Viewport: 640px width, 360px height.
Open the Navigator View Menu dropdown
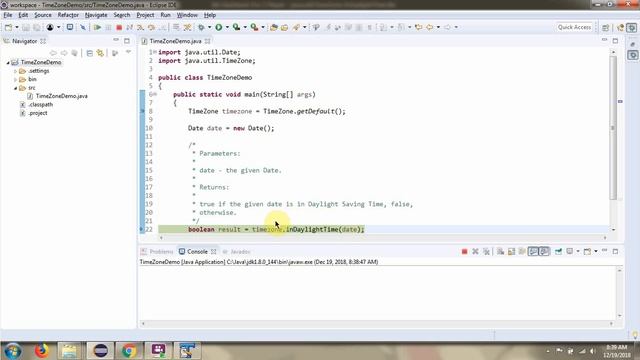tap(129, 53)
